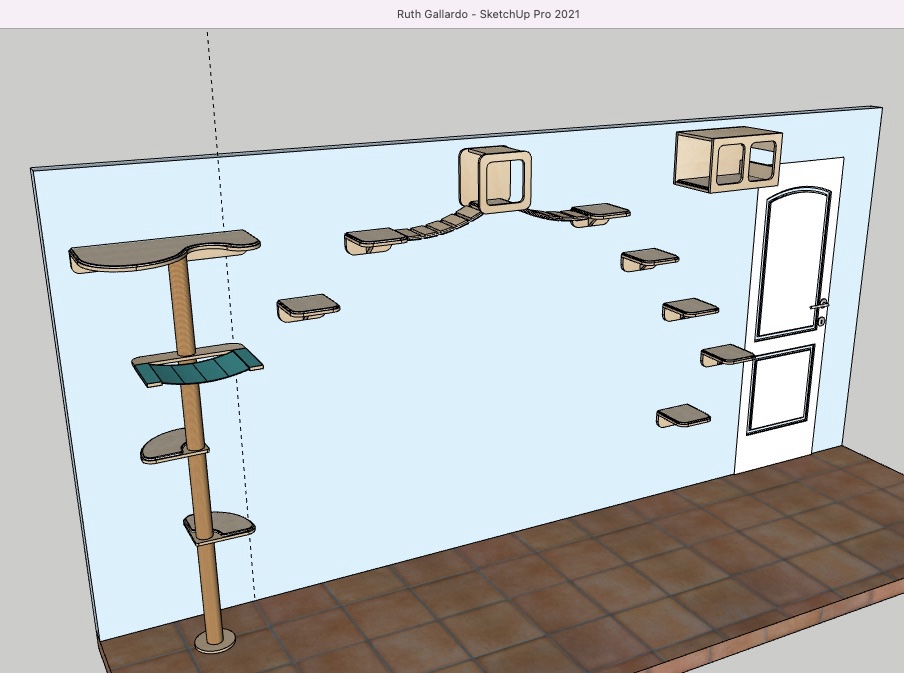Click the step shelf overlapping the door
904x673 pixels.
(x=727, y=354)
